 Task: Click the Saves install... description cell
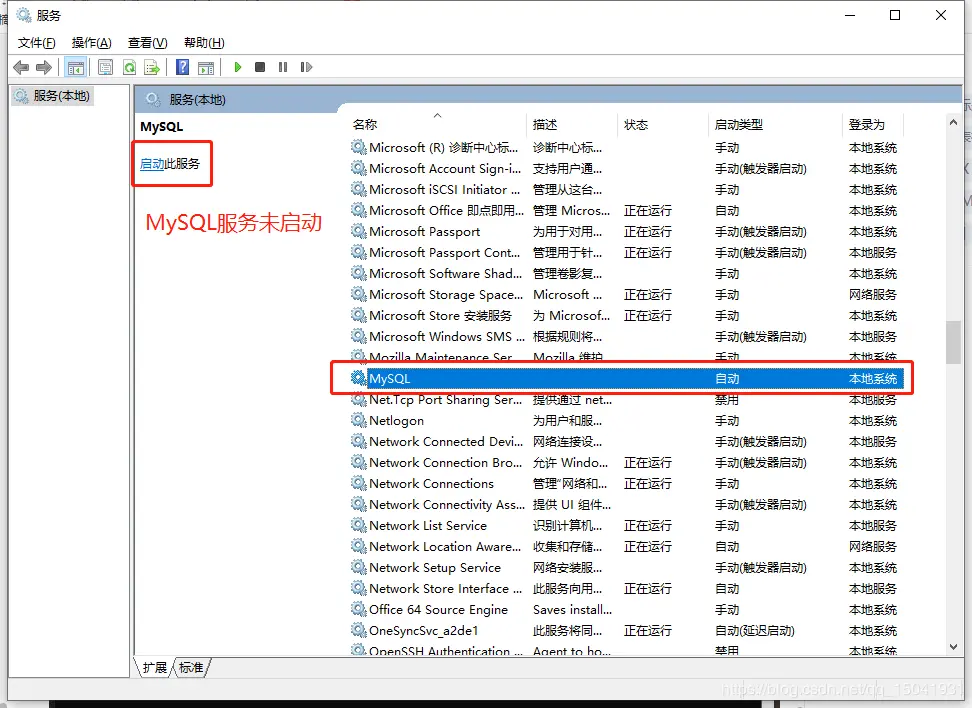[572, 609]
